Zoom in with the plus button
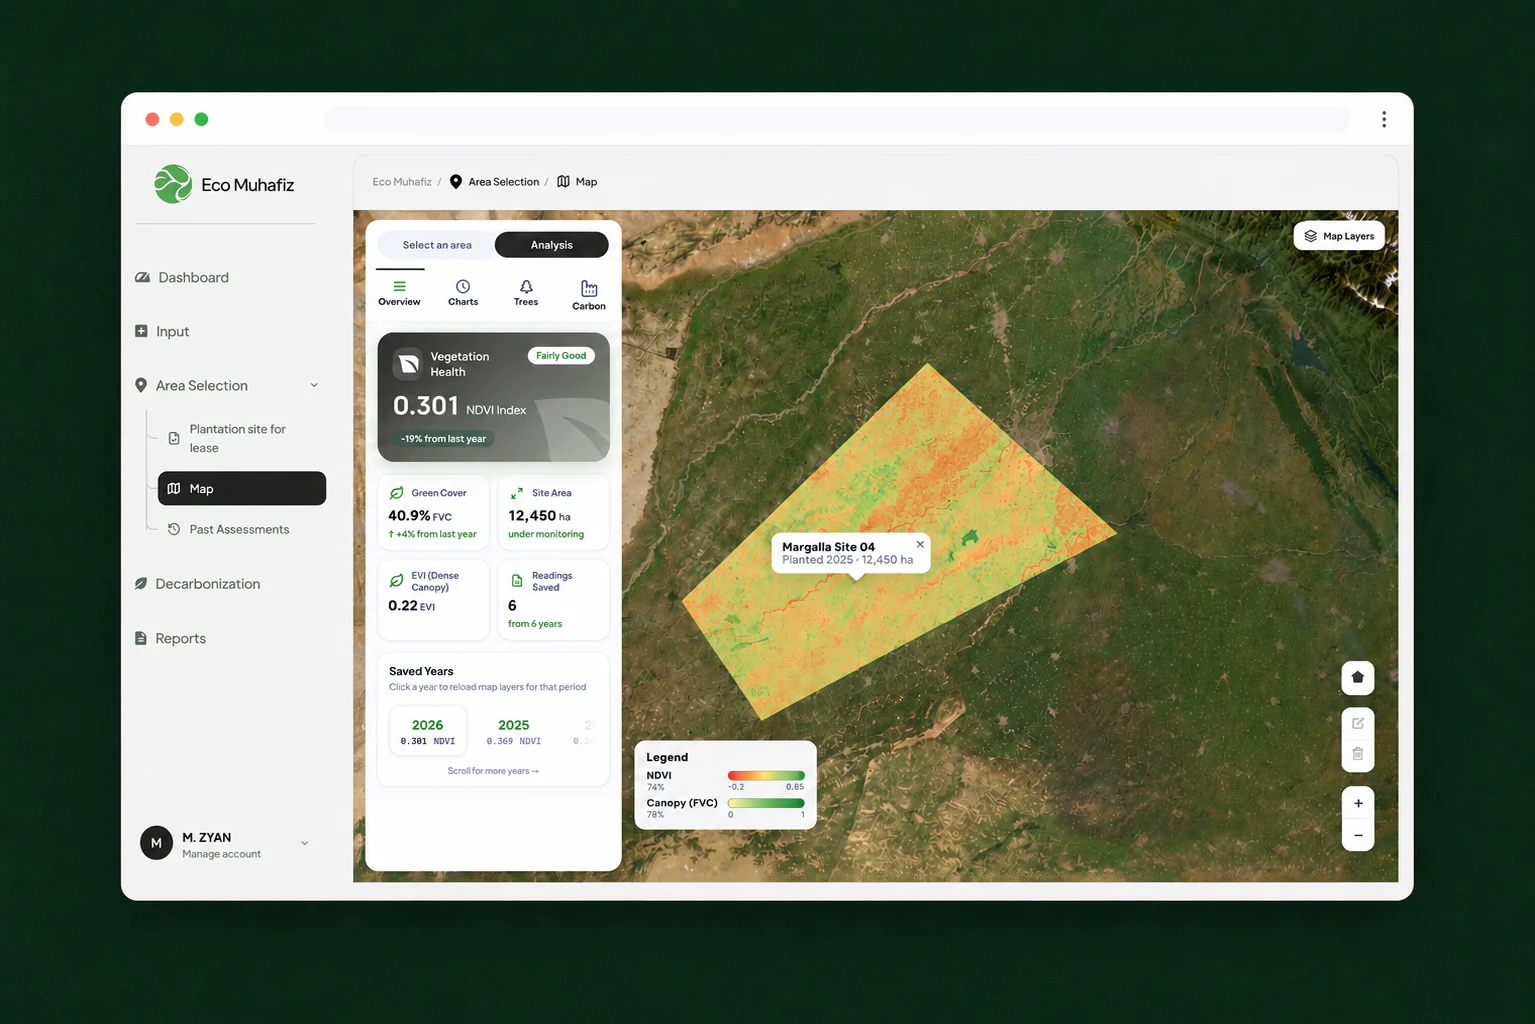Viewport: 1535px width, 1024px height. (1357, 803)
